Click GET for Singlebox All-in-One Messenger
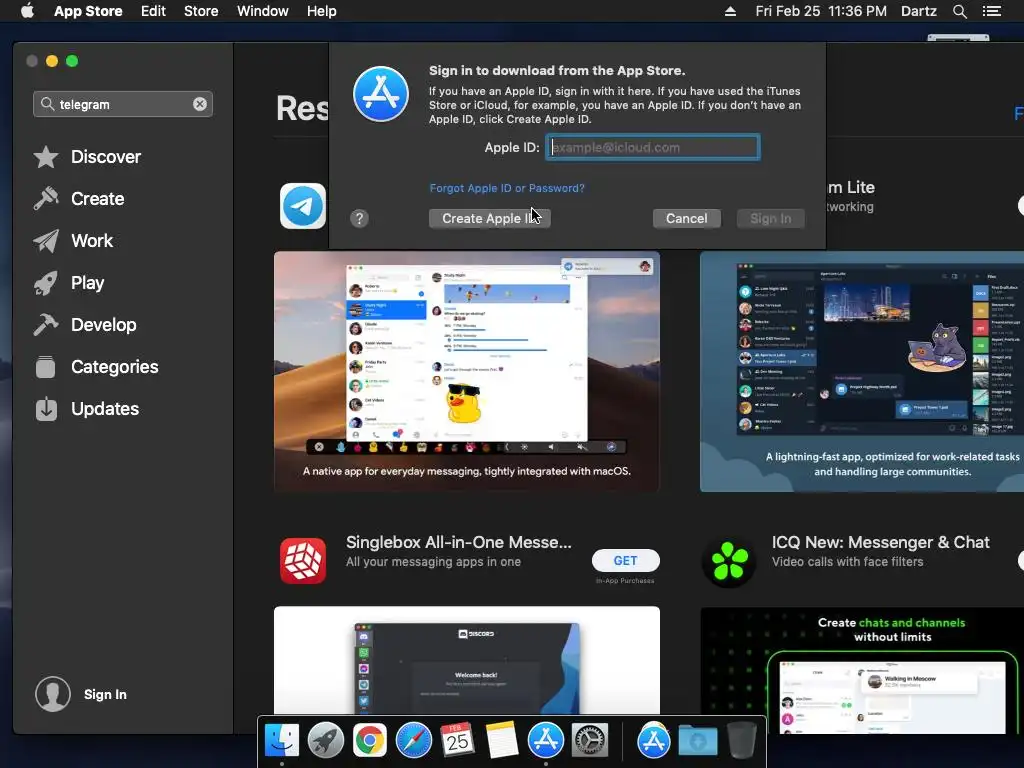 pyautogui.click(x=626, y=560)
